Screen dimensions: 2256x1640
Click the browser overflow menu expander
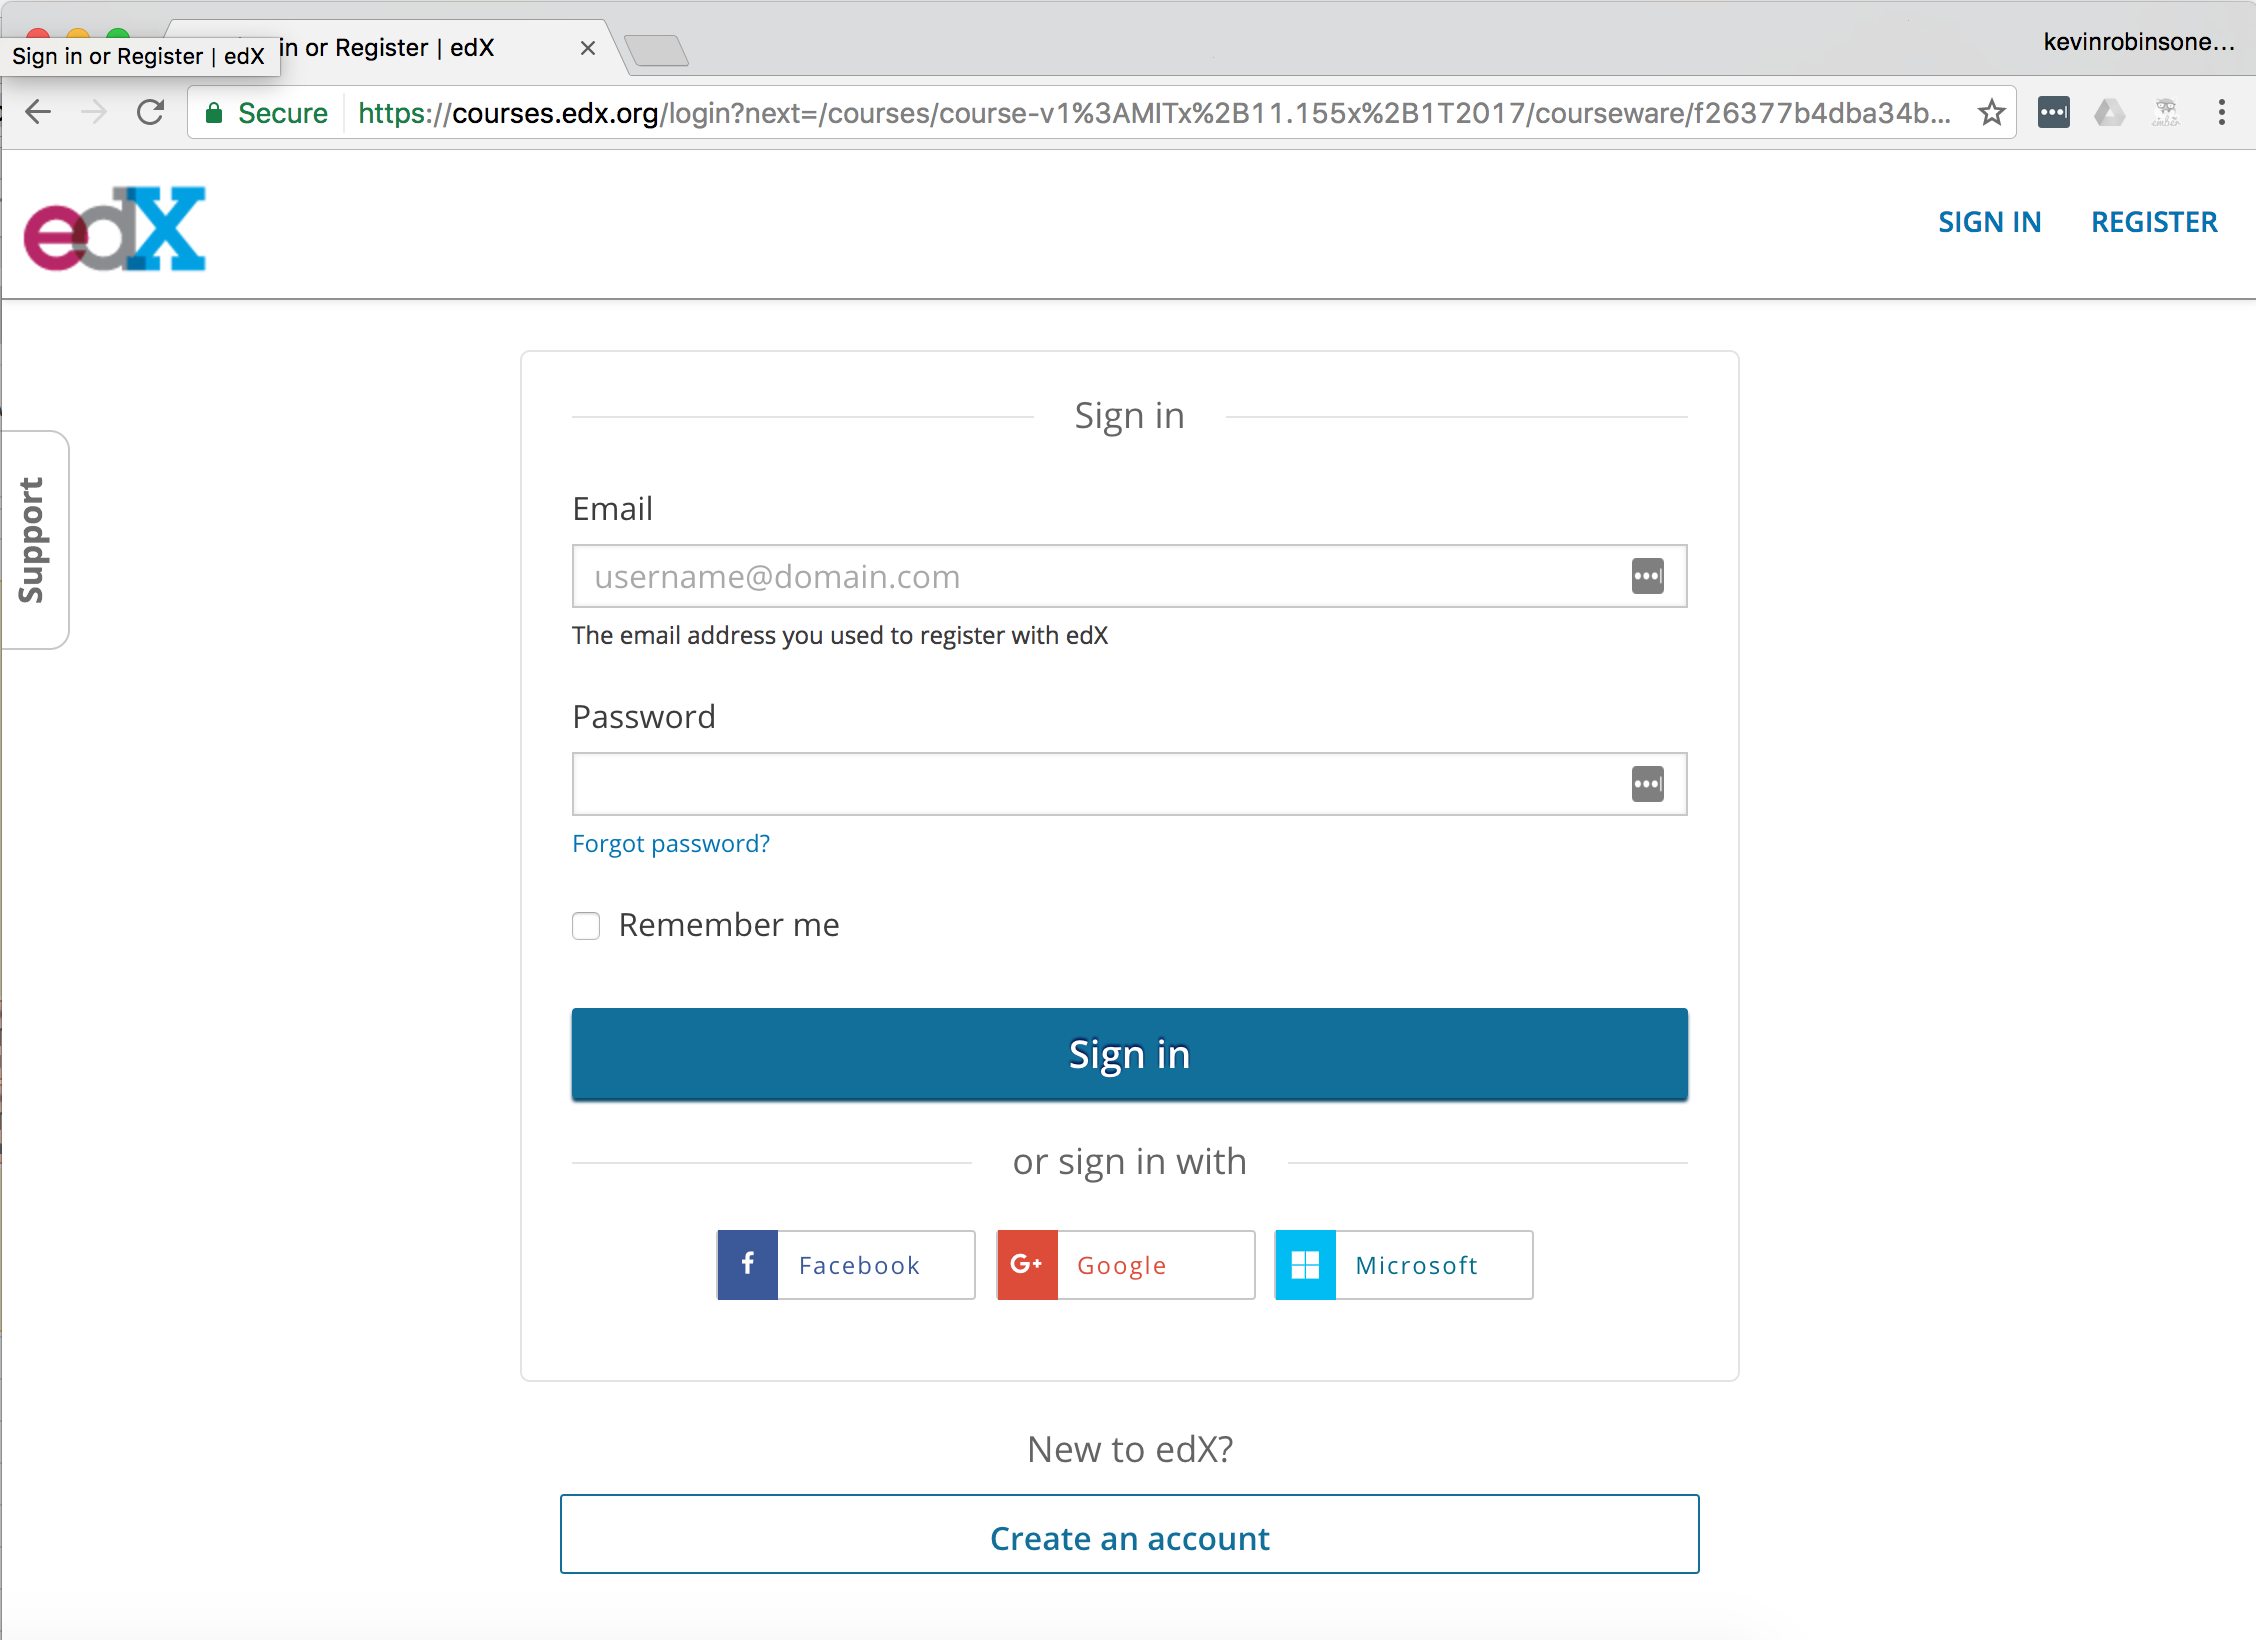(2221, 110)
